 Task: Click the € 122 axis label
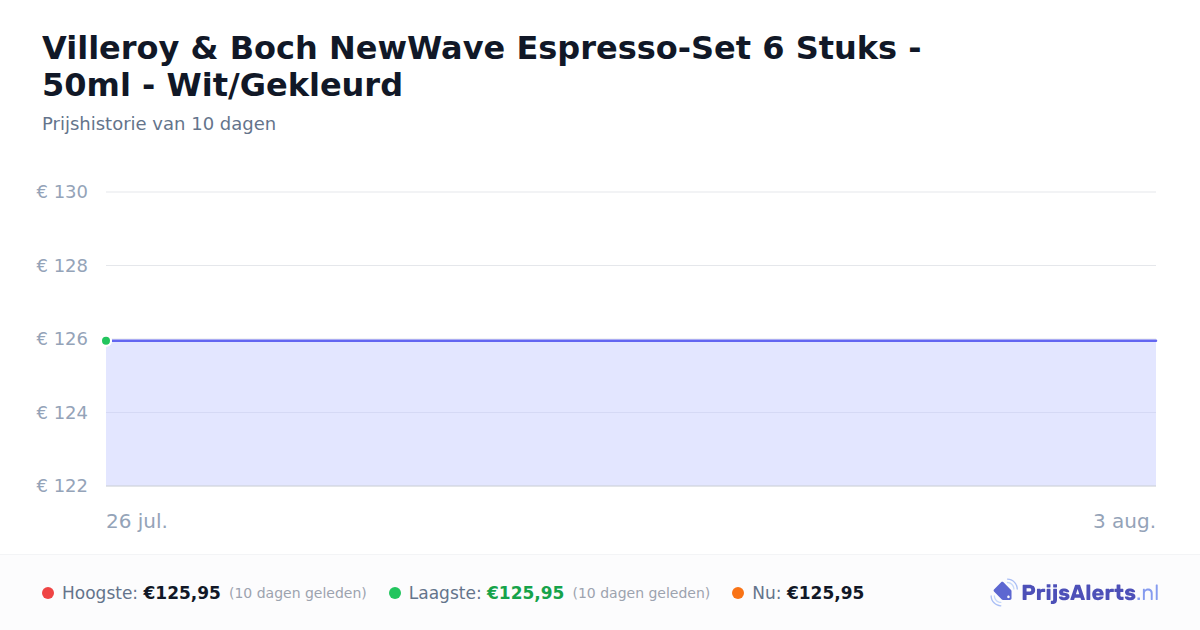coord(62,486)
